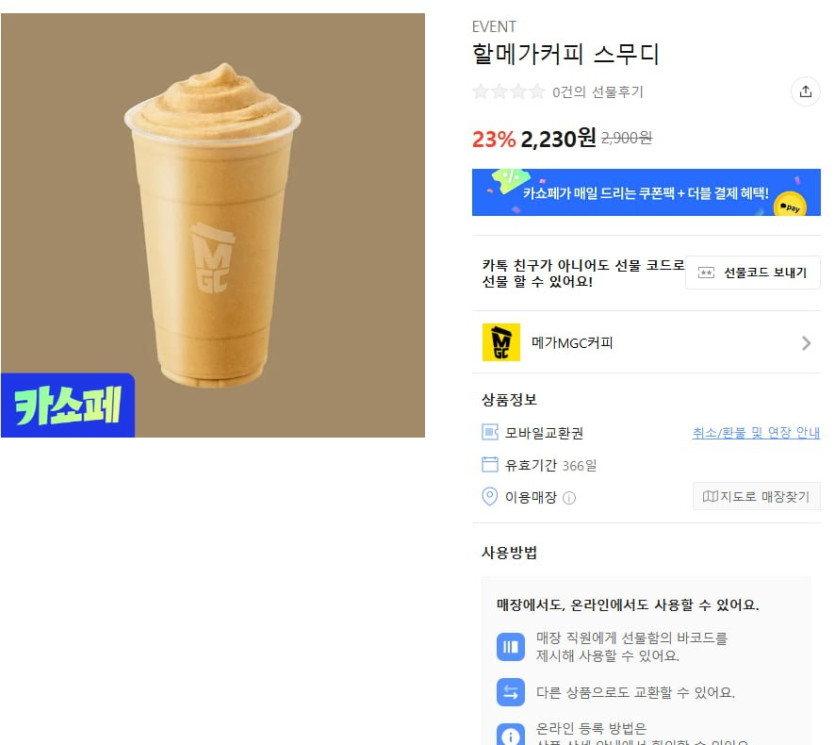Click the pay coin icon on banner
The height and width of the screenshot is (745, 835).
pyautogui.click(x=790, y=205)
